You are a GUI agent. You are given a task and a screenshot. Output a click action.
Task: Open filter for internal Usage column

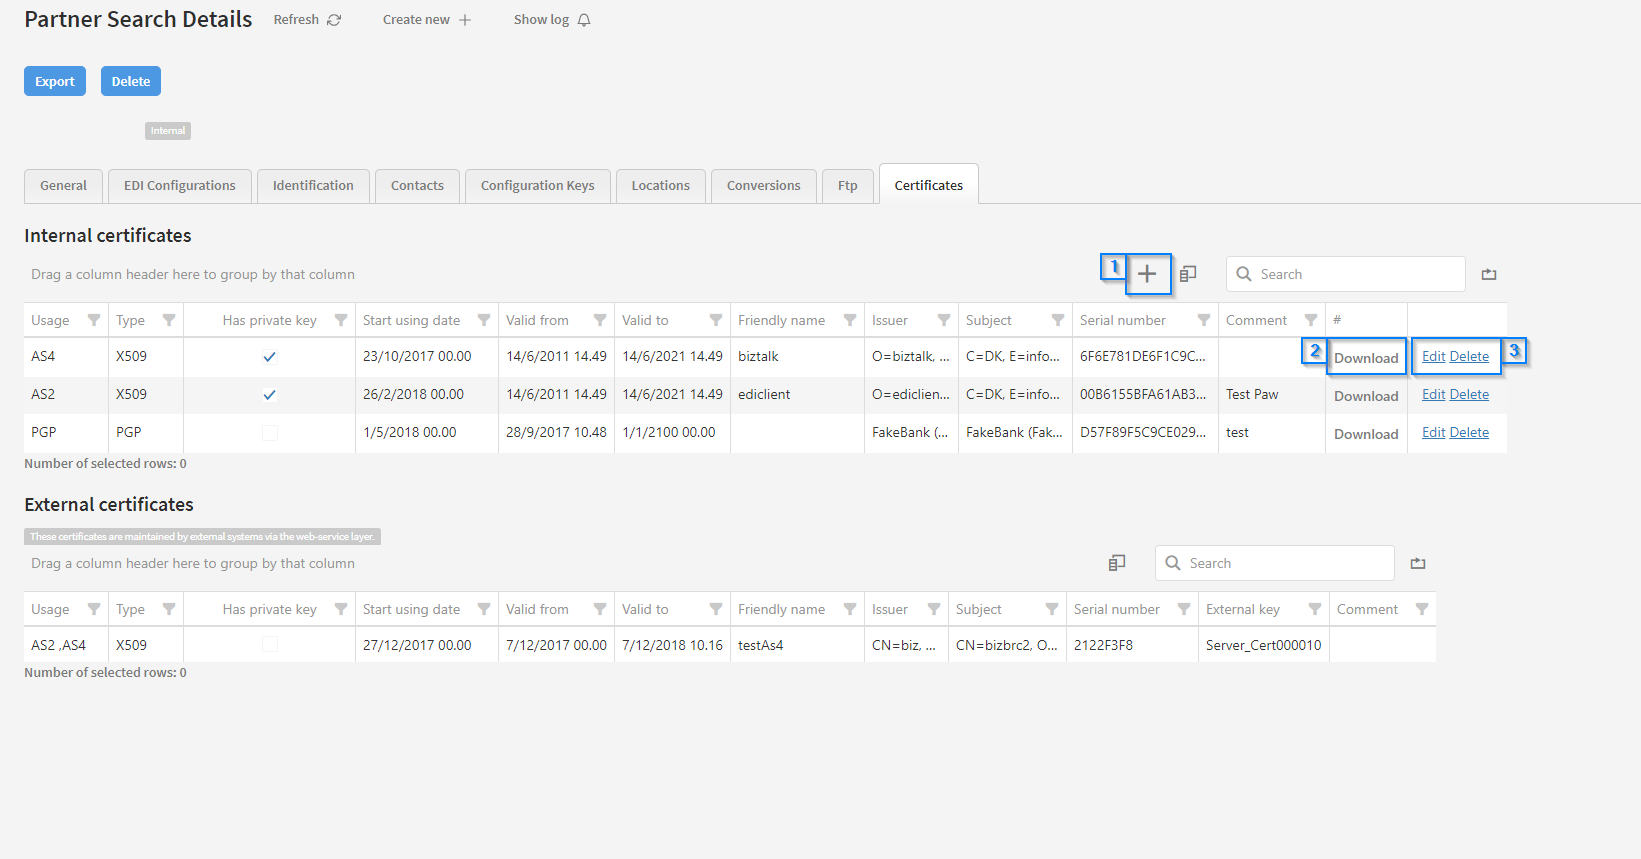[x=94, y=320]
